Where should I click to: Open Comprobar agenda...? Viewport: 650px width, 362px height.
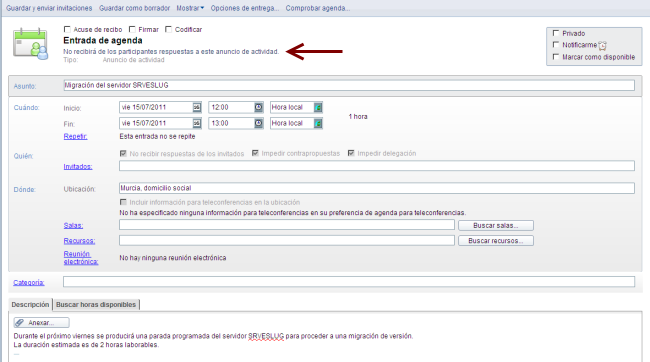(318, 8)
